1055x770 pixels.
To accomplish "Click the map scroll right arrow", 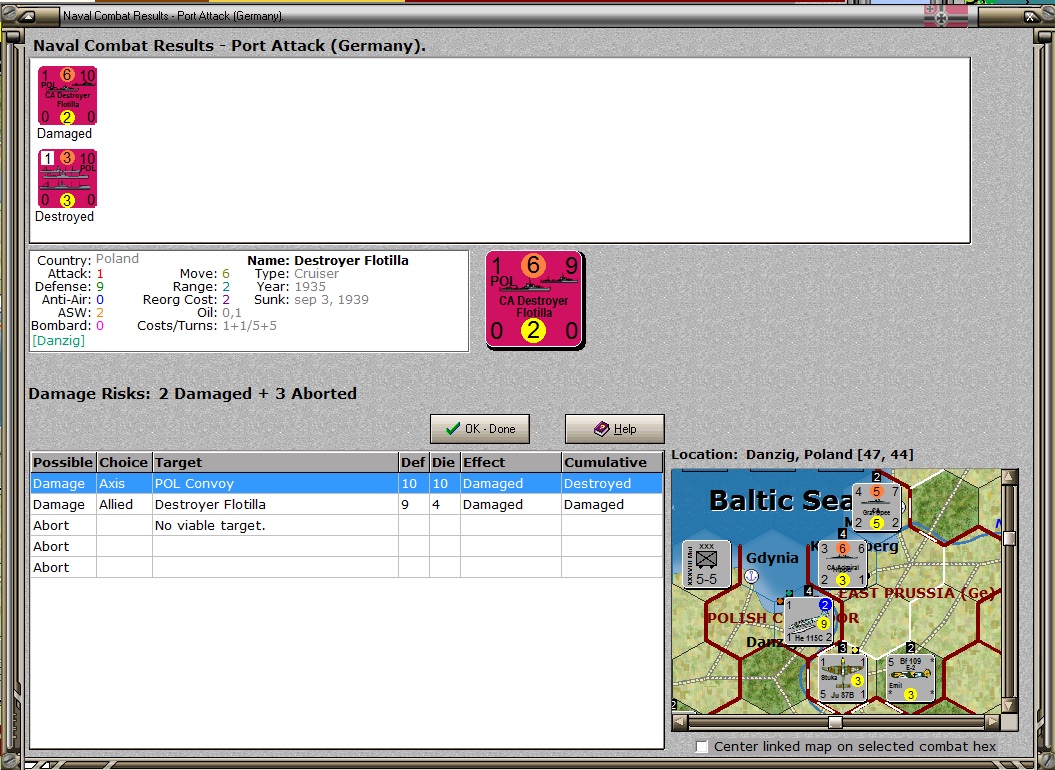I will pos(992,722).
